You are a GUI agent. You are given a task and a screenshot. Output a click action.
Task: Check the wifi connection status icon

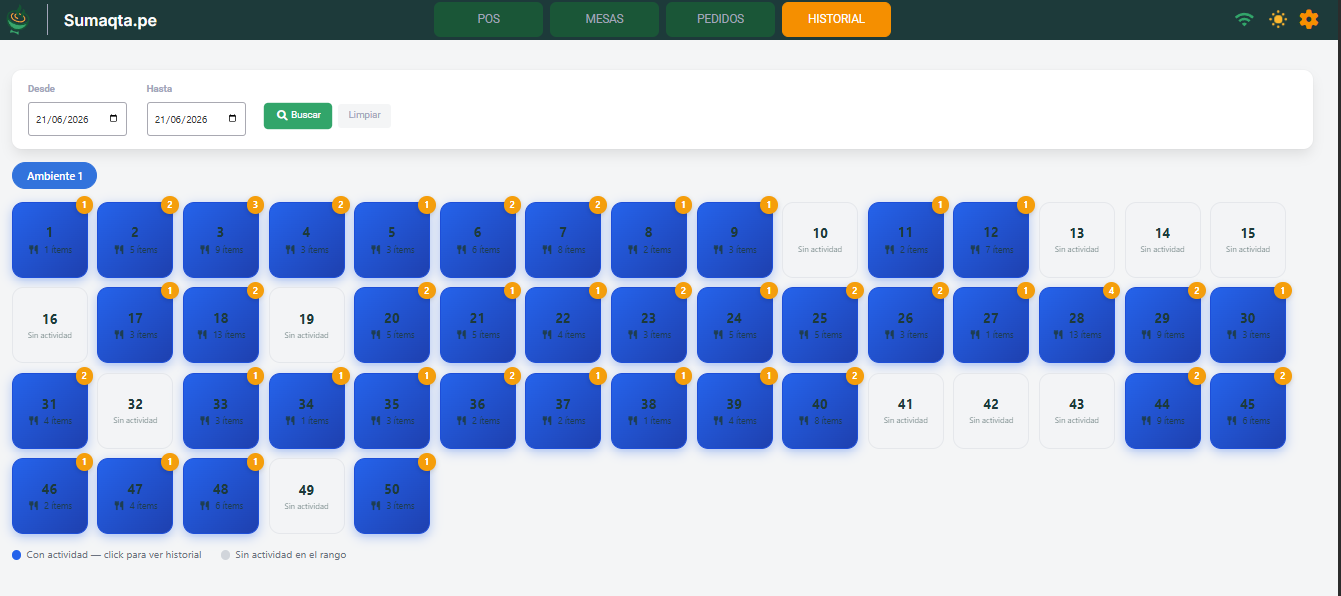click(1244, 19)
